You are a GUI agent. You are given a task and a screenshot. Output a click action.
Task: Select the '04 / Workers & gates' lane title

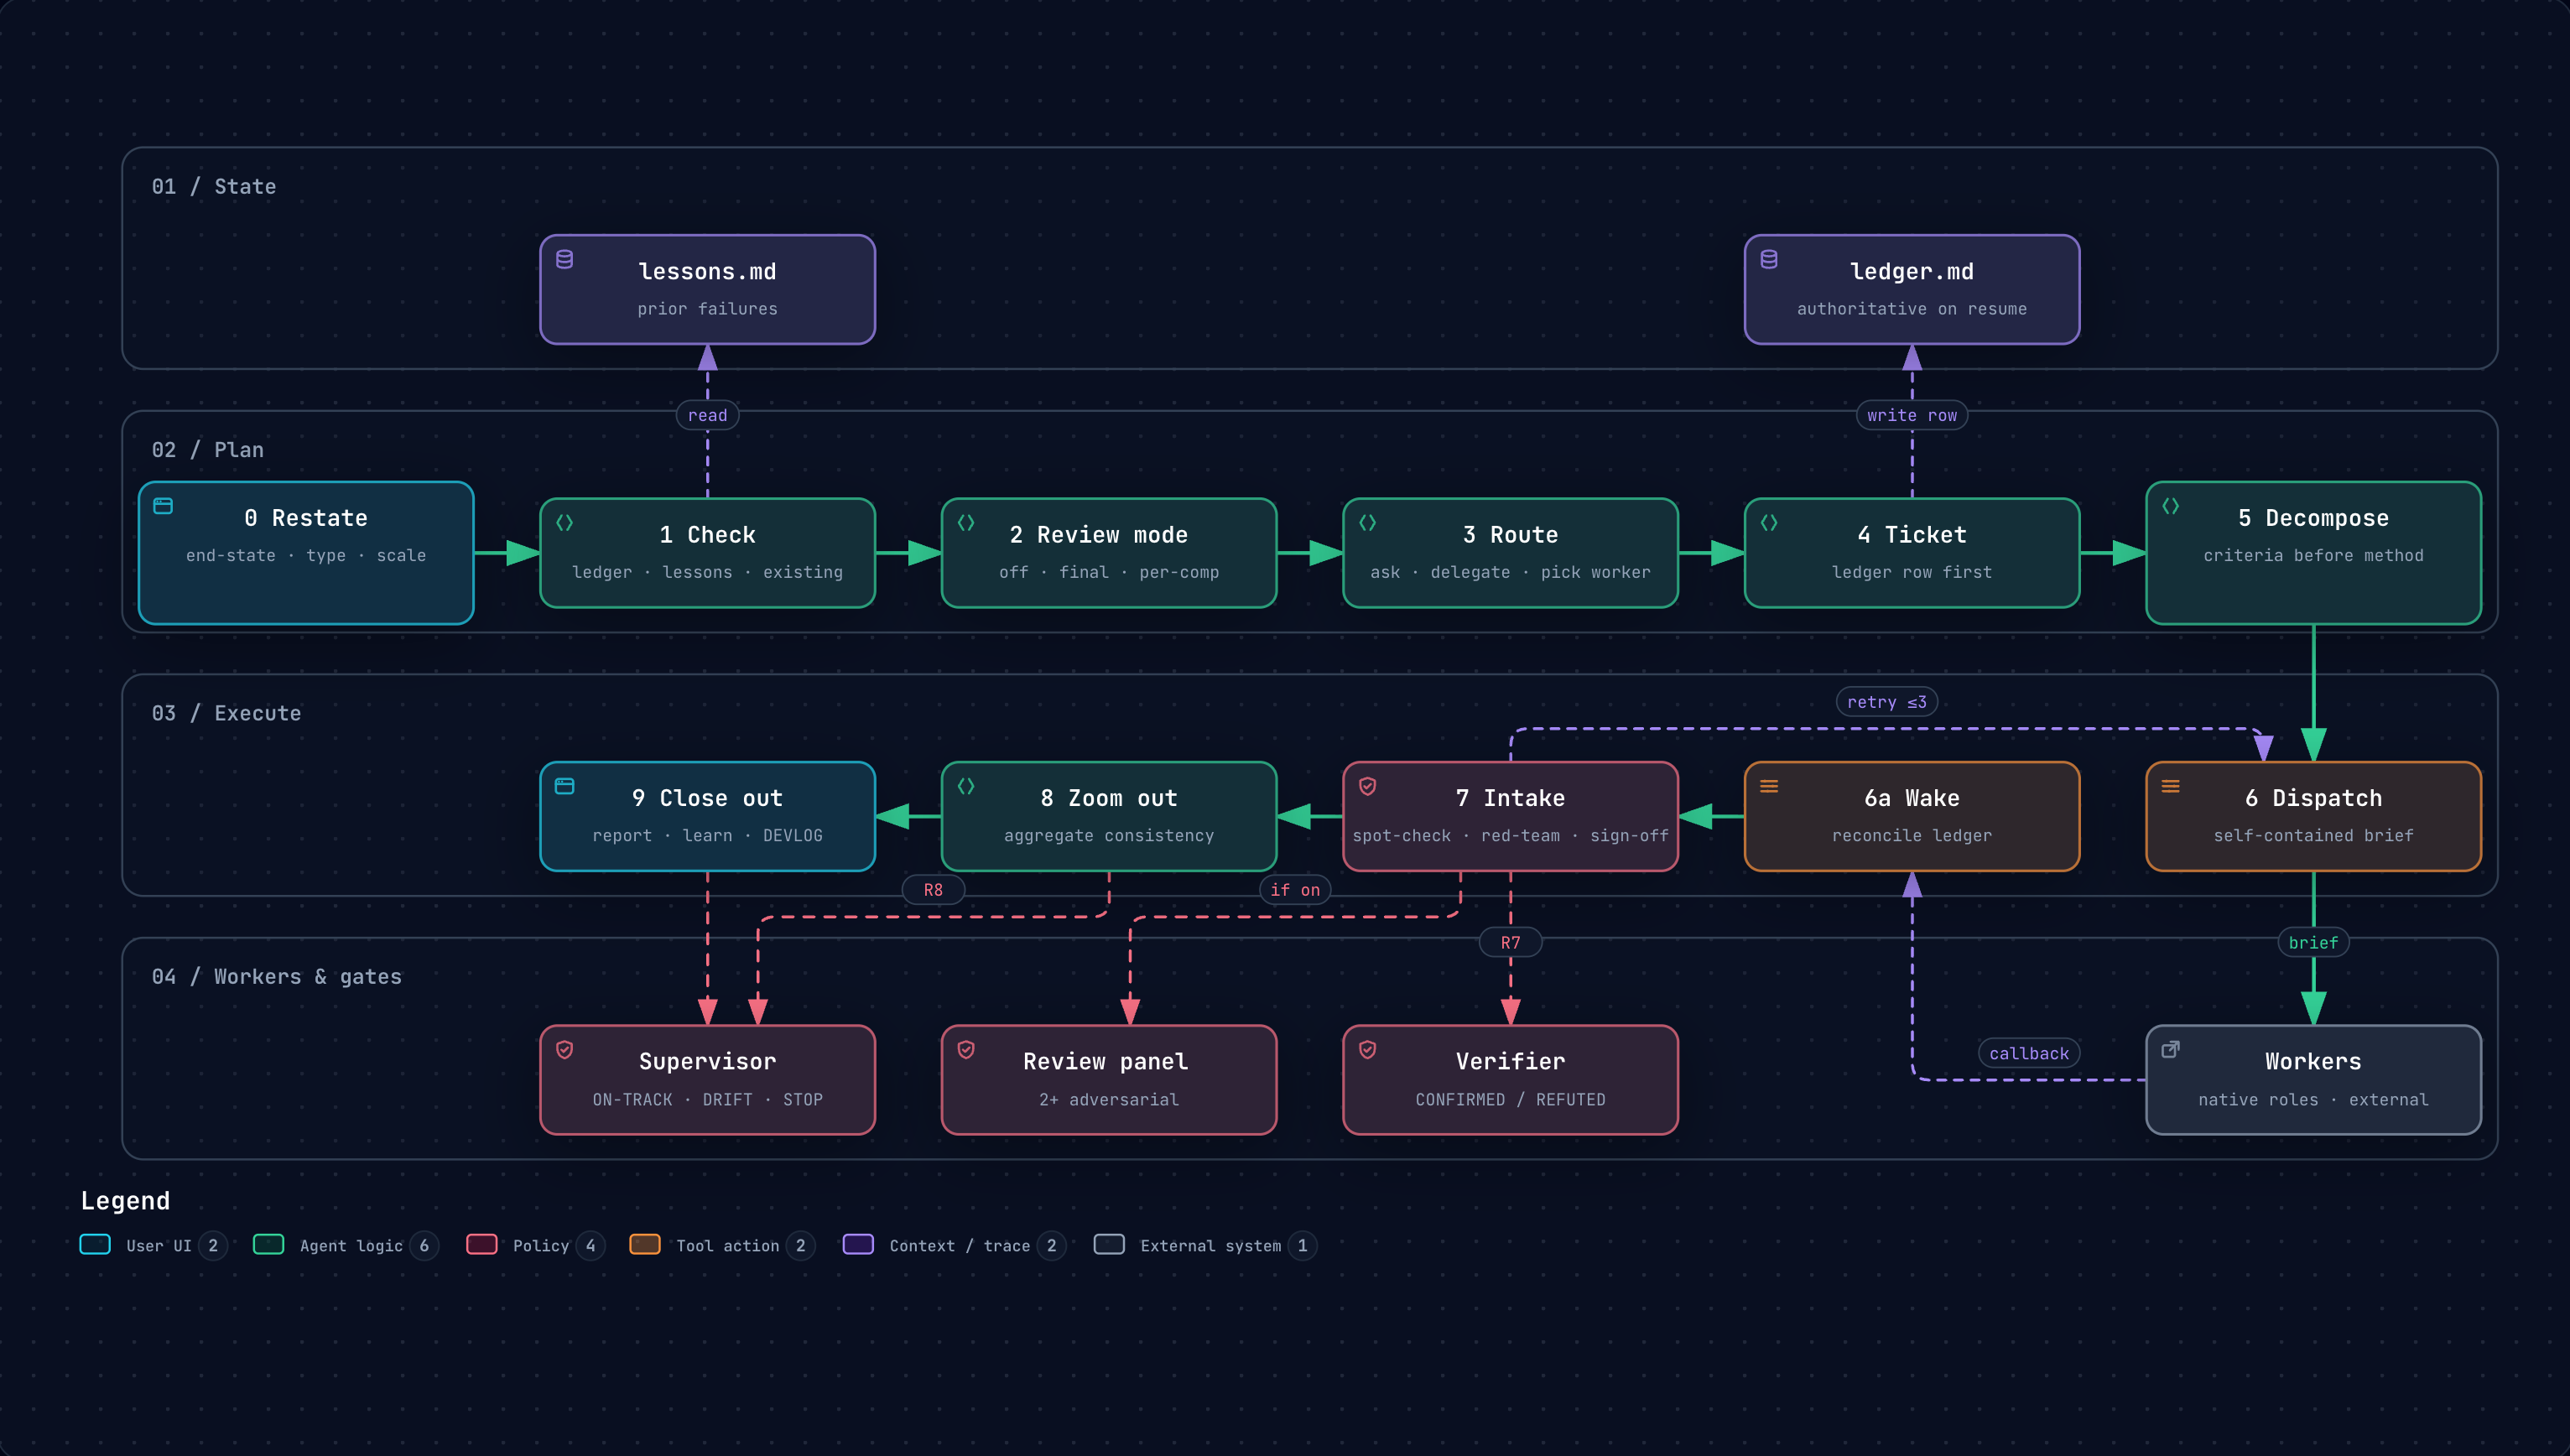[277, 976]
